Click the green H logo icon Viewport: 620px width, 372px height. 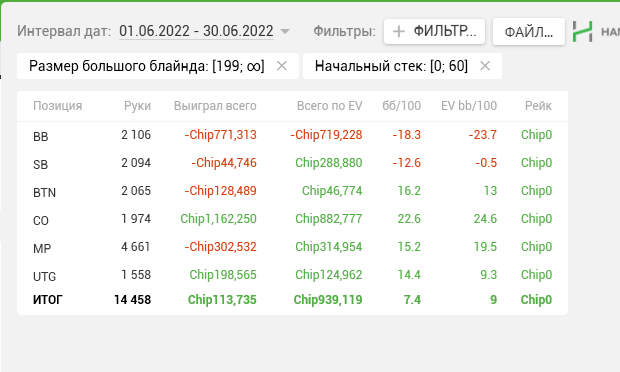[x=583, y=31]
